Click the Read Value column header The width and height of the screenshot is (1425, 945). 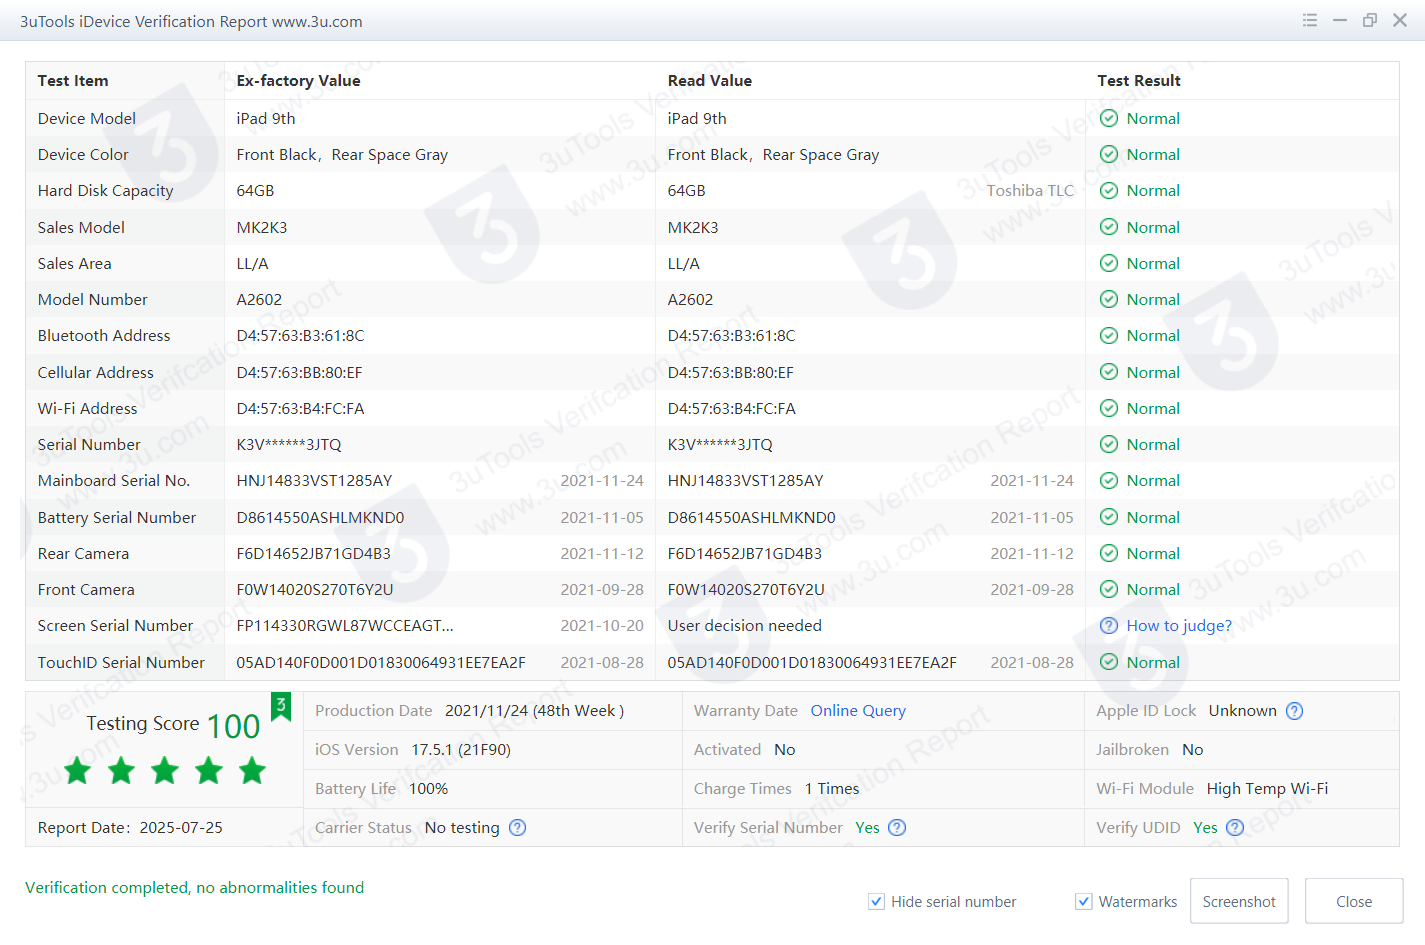(x=709, y=81)
